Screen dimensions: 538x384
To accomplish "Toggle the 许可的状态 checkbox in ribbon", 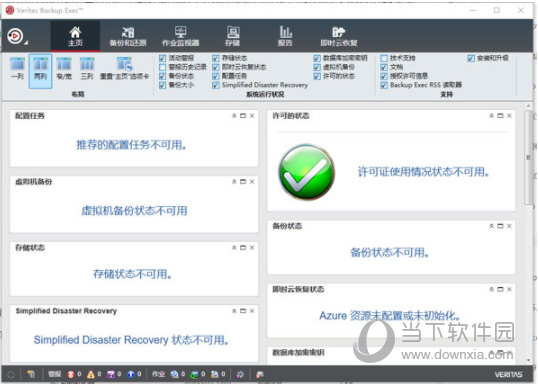I will click(x=317, y=76).
